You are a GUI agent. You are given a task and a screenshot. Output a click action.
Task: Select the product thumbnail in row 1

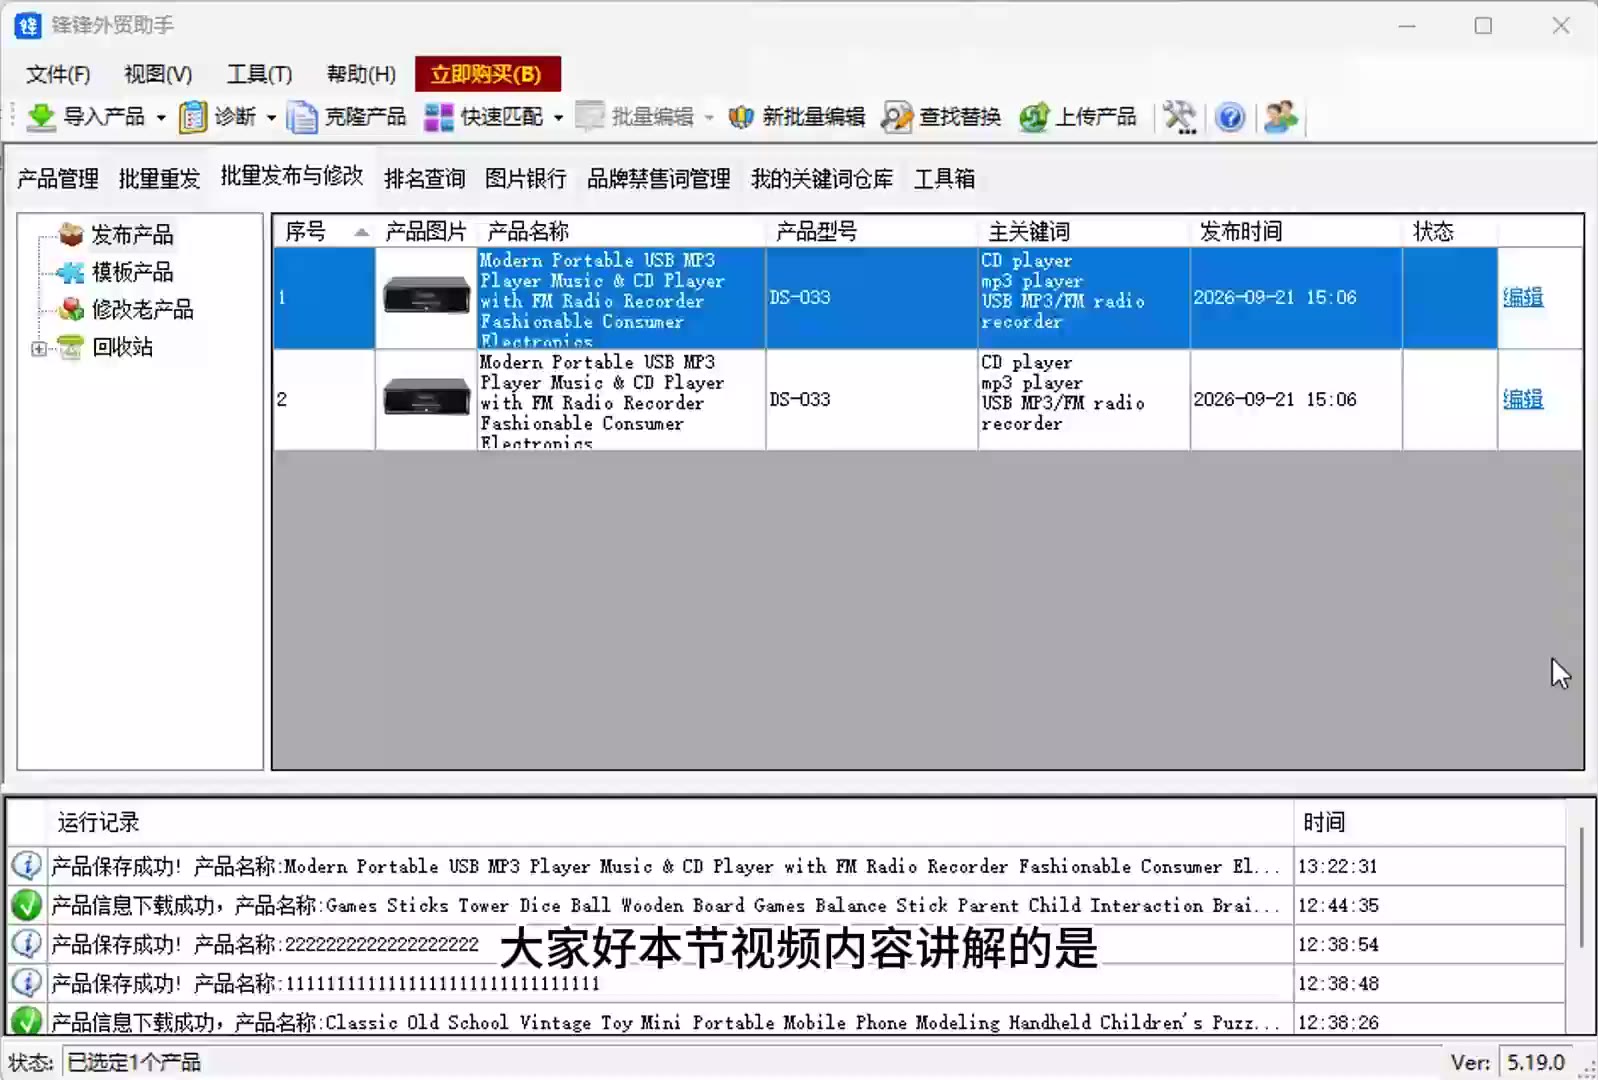coord(426,297)
